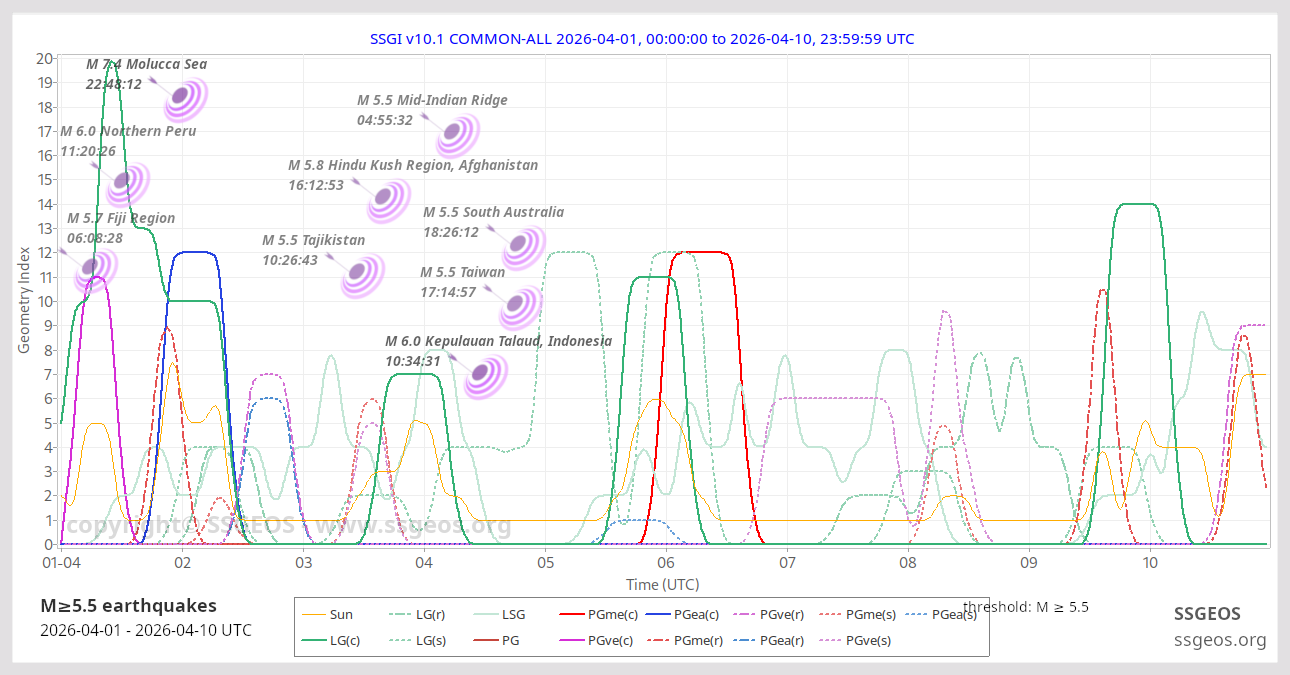Click the M 5.5 Mid-Indian Ridge marker icon
The image size is (1290, 675).
pos(456,133)
